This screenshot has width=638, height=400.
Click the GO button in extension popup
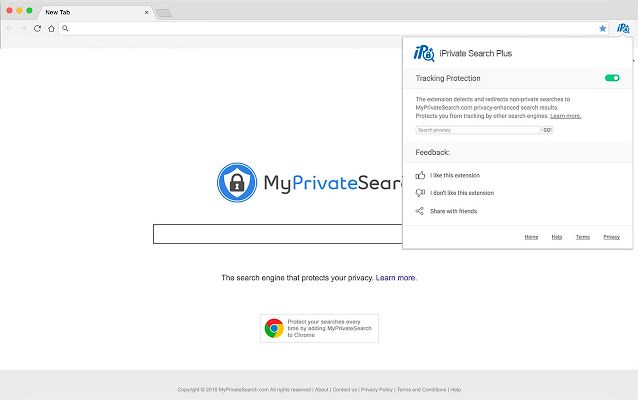[547, 130]
